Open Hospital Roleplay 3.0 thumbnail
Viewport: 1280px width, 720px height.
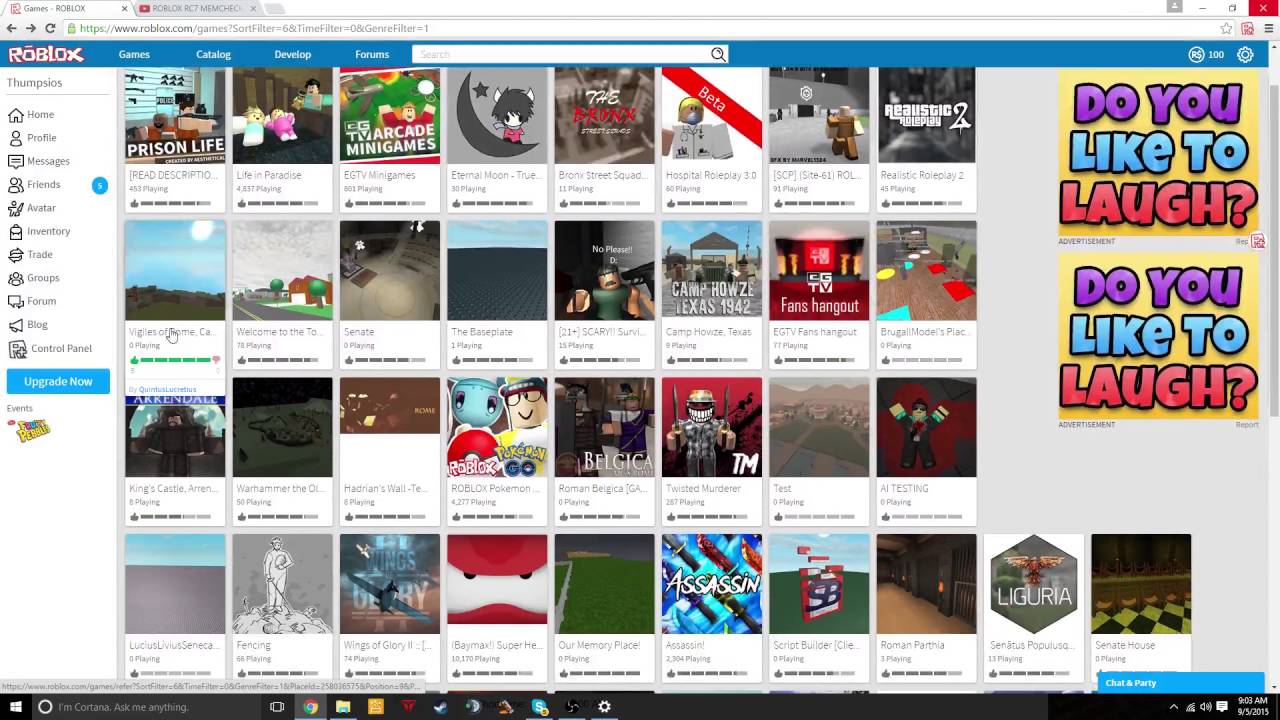(x=712, y=114)
